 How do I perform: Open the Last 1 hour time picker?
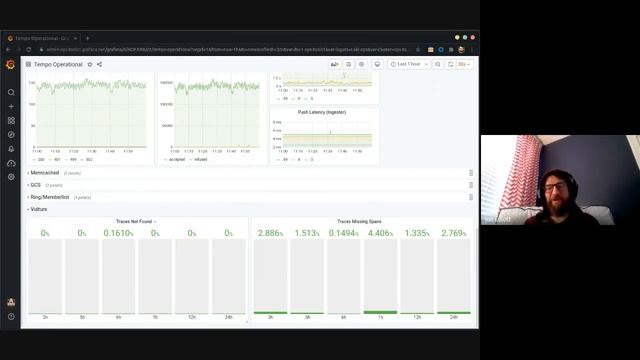pos(409,64)
